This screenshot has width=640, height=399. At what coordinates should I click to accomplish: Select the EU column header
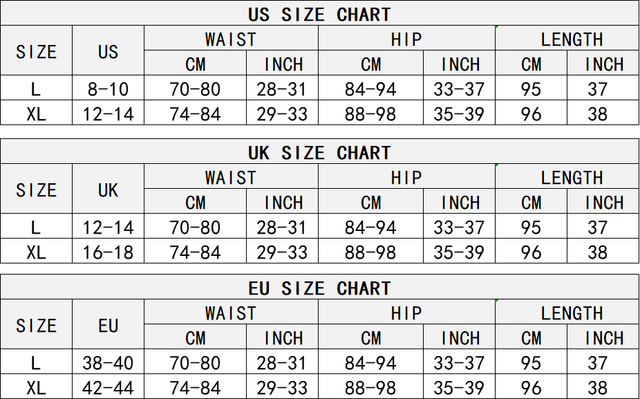(108, 325)
